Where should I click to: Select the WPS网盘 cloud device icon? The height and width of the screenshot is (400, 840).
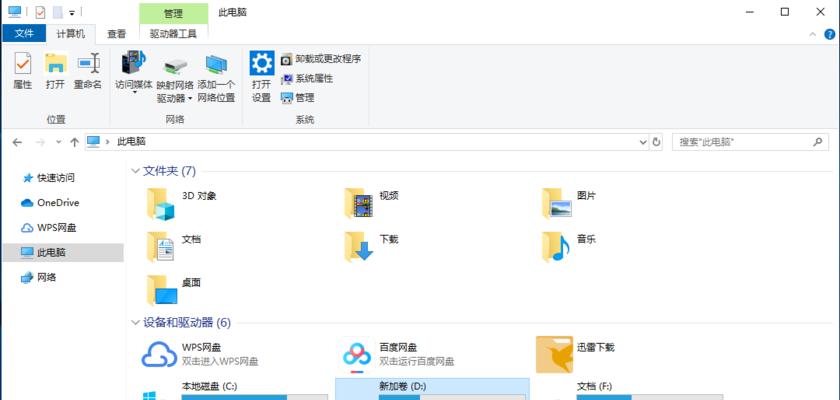point(159,354)
